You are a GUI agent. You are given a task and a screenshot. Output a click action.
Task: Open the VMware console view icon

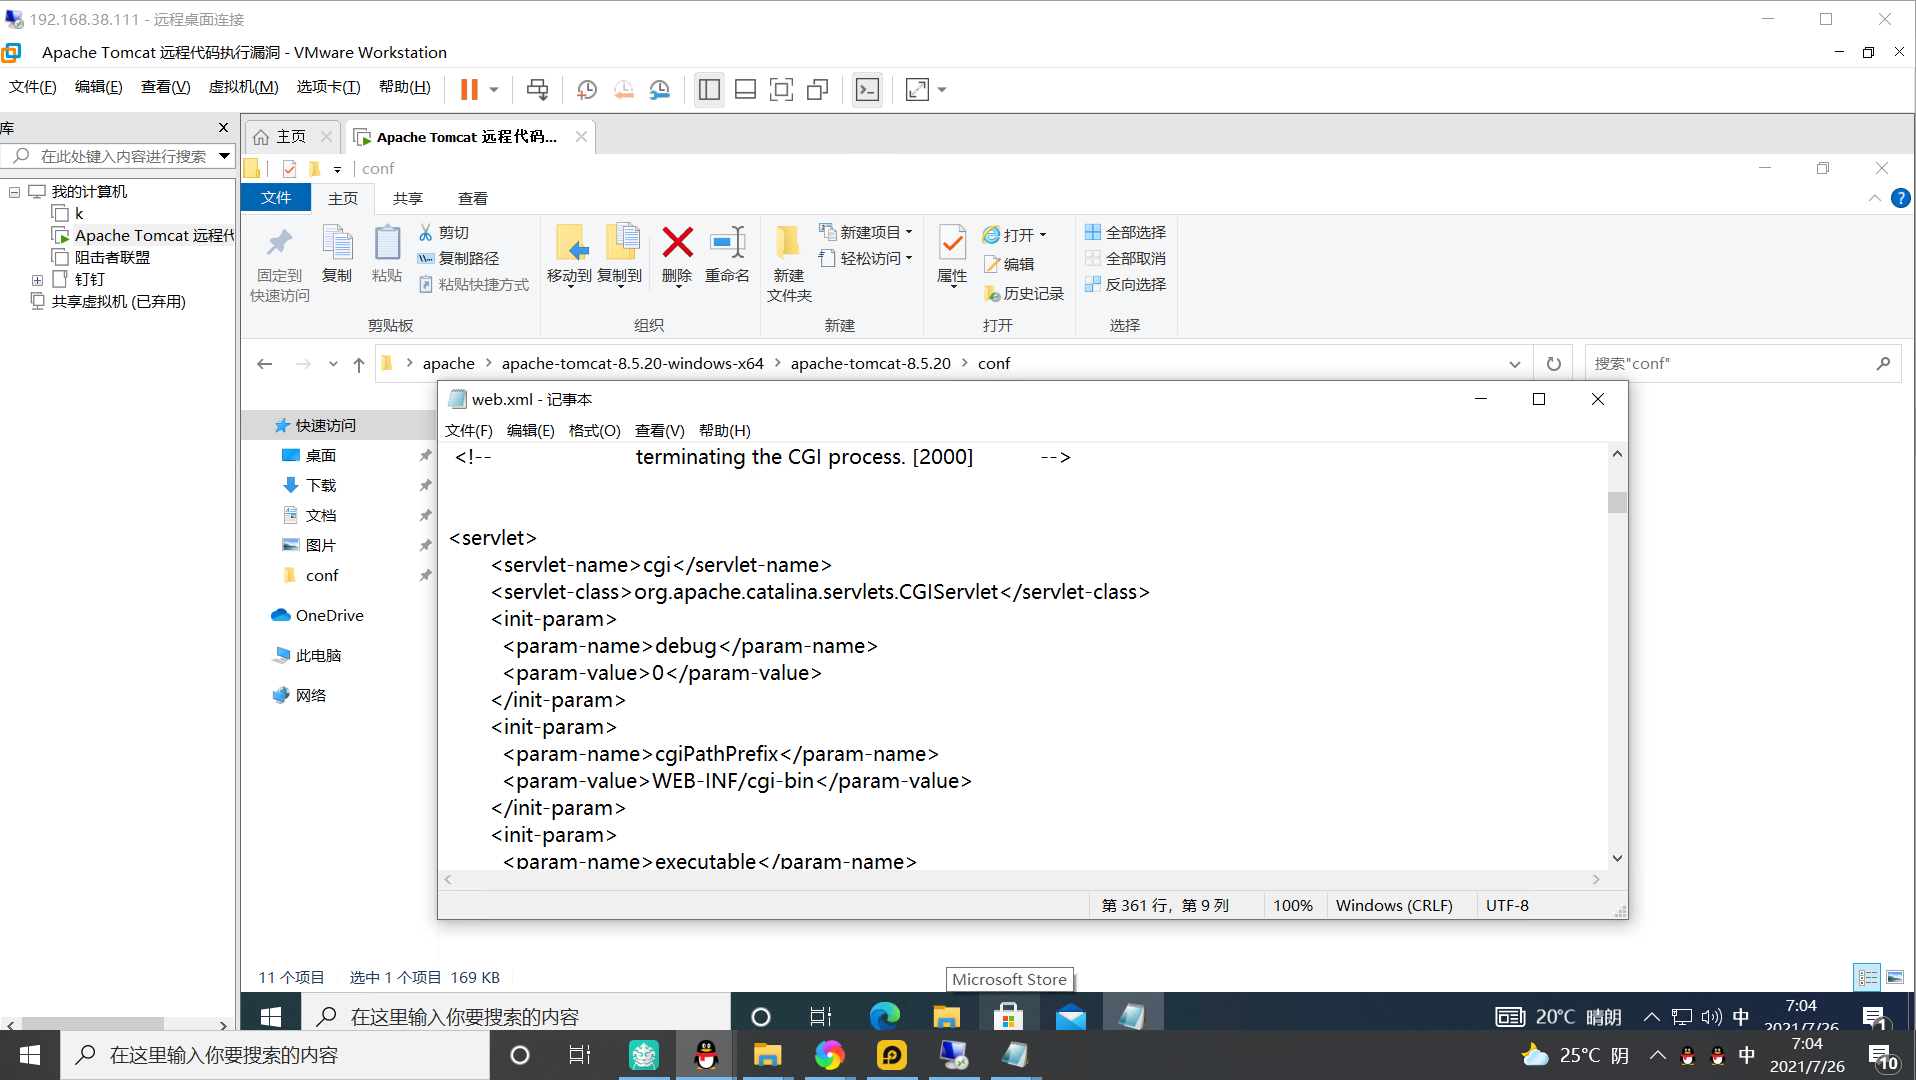(x=867, y=90)
